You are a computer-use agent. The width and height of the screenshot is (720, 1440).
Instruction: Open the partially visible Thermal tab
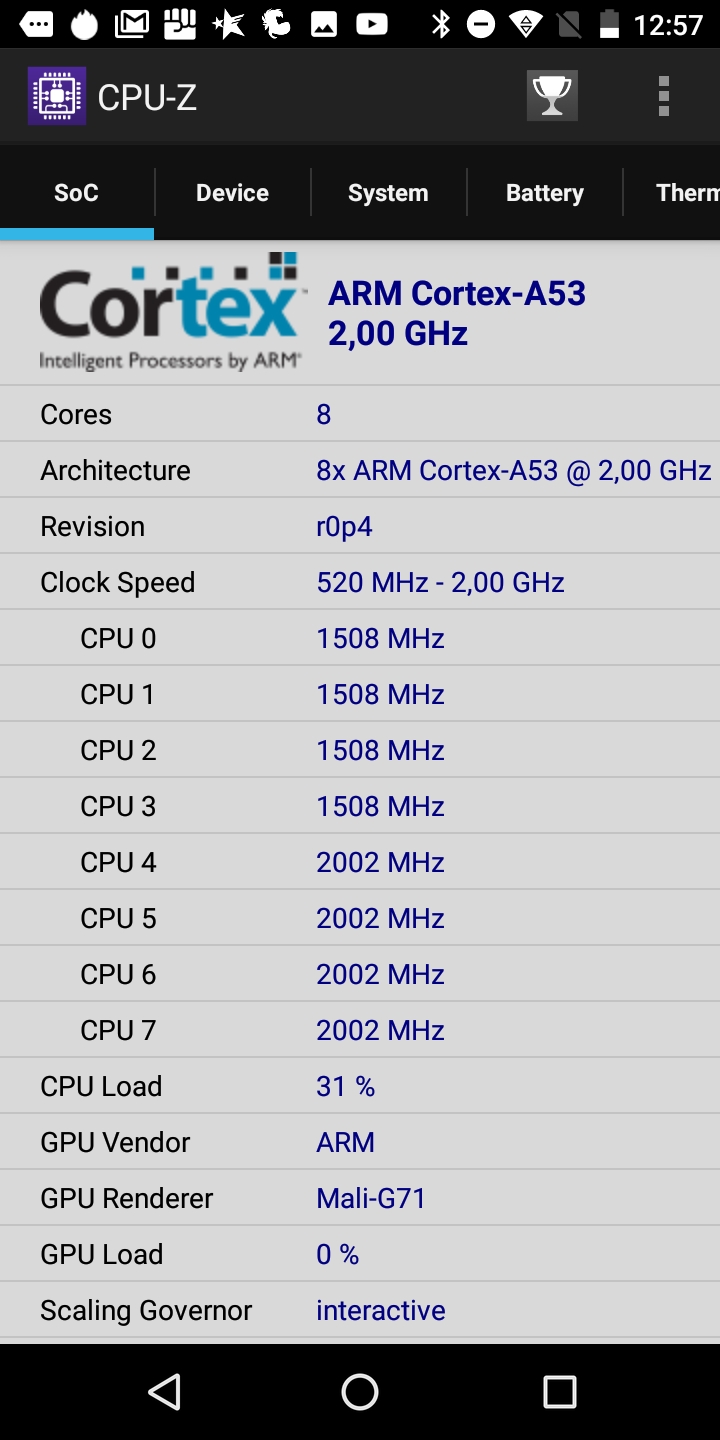click(686, 193)
